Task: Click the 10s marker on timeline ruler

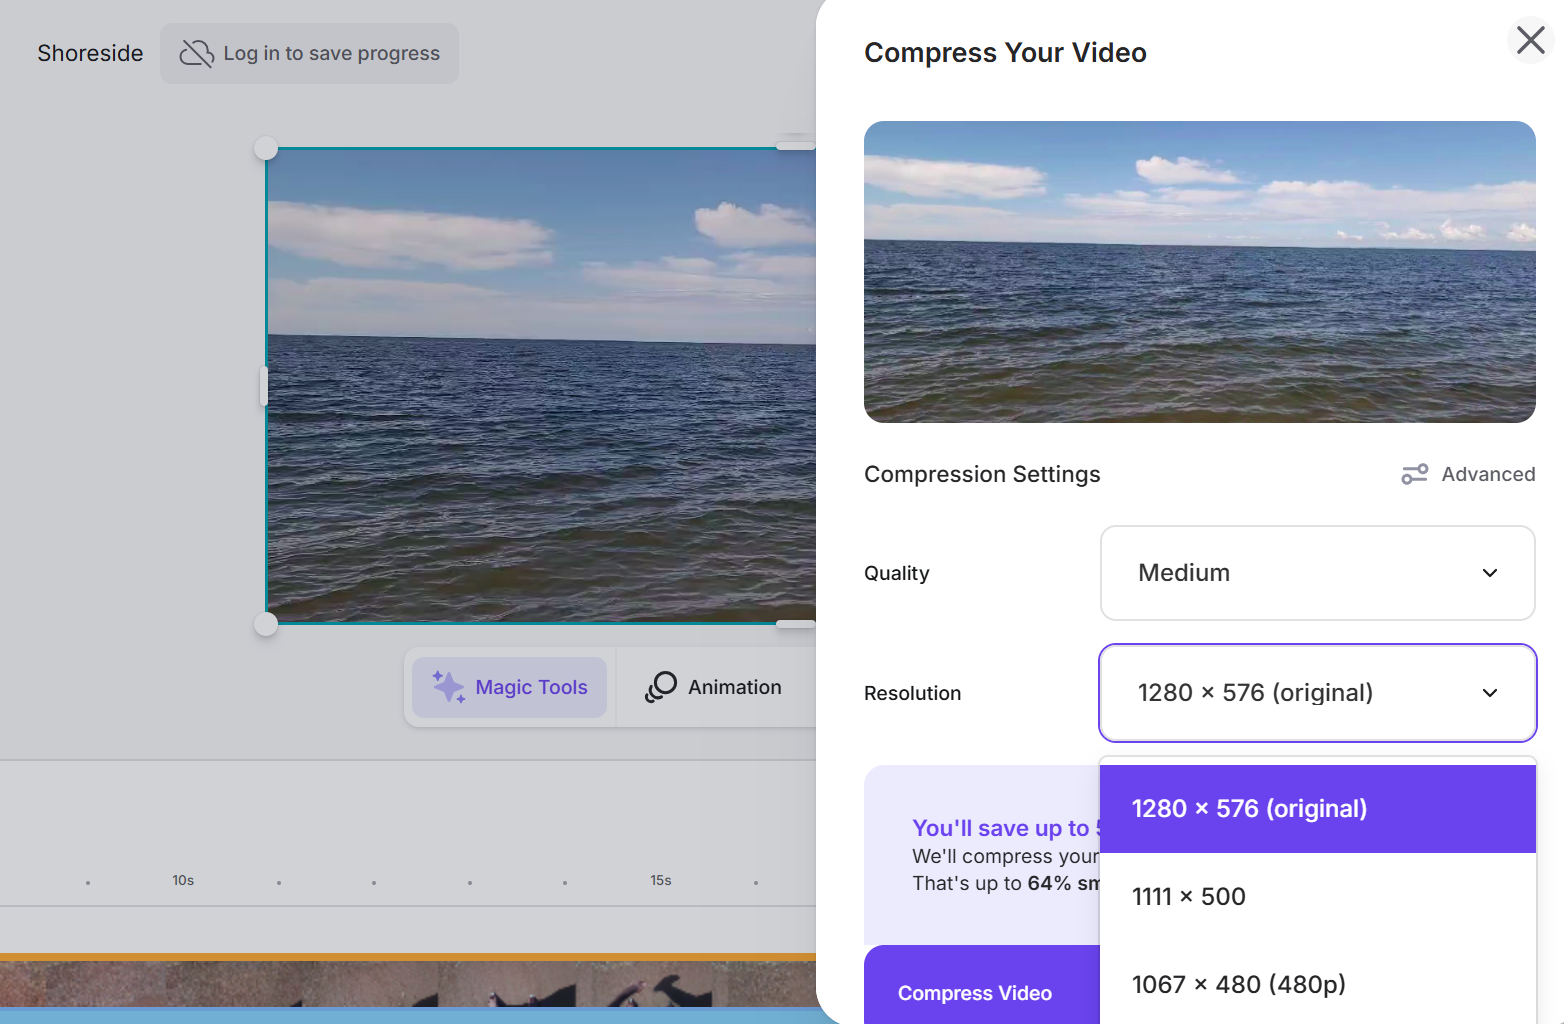Action: [x=183, y=880]
